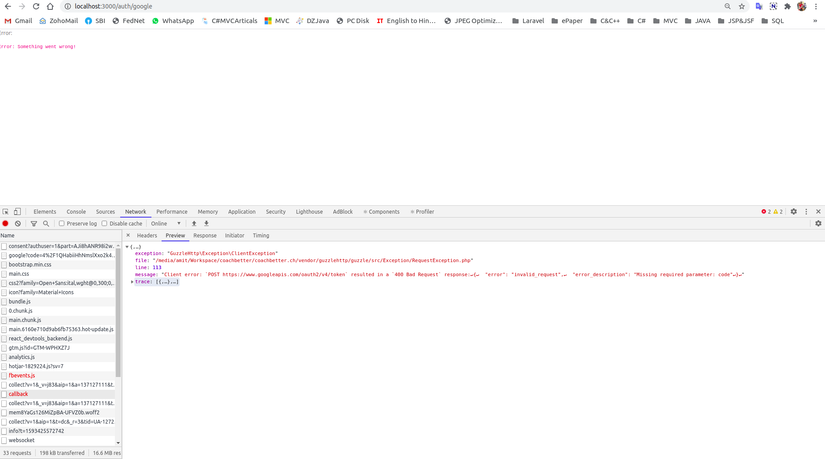Open the Google Translate extension icon
Screen dimensions: 825x459
pyautogui.click(x=759, y=6)
